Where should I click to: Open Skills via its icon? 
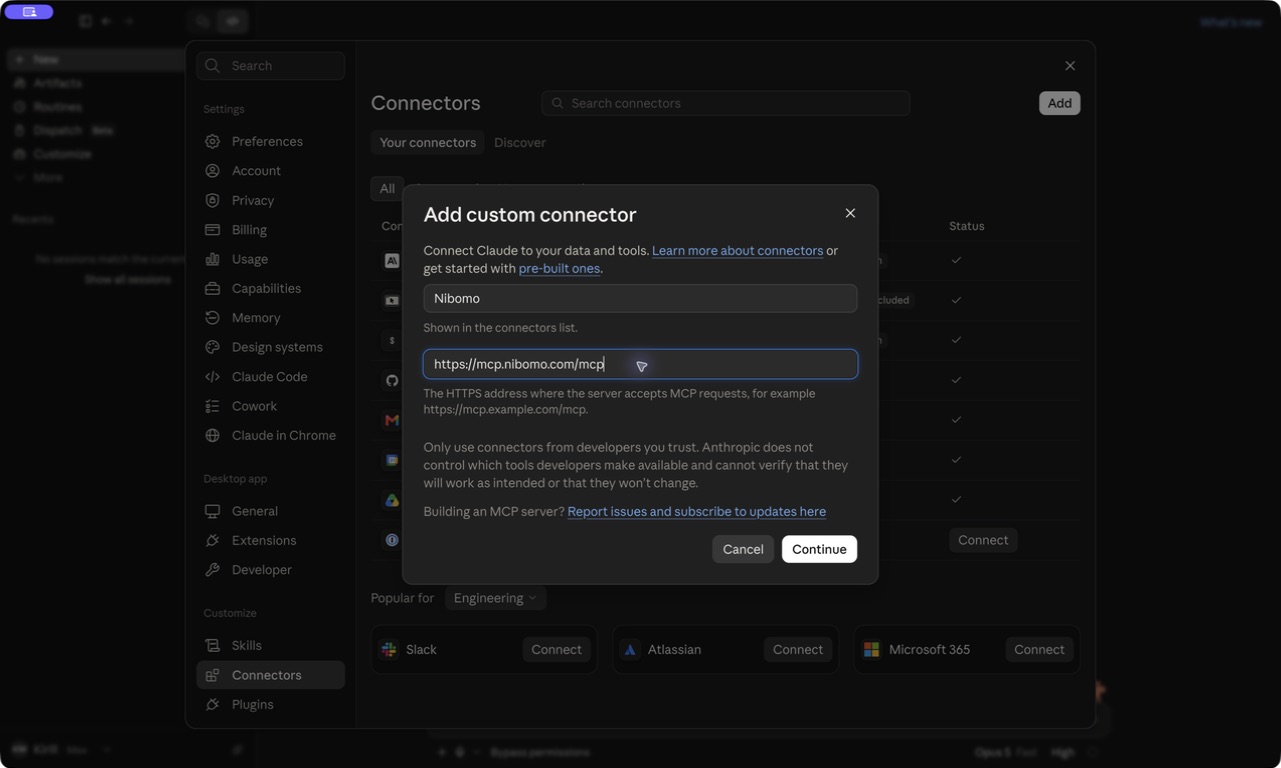212,645
